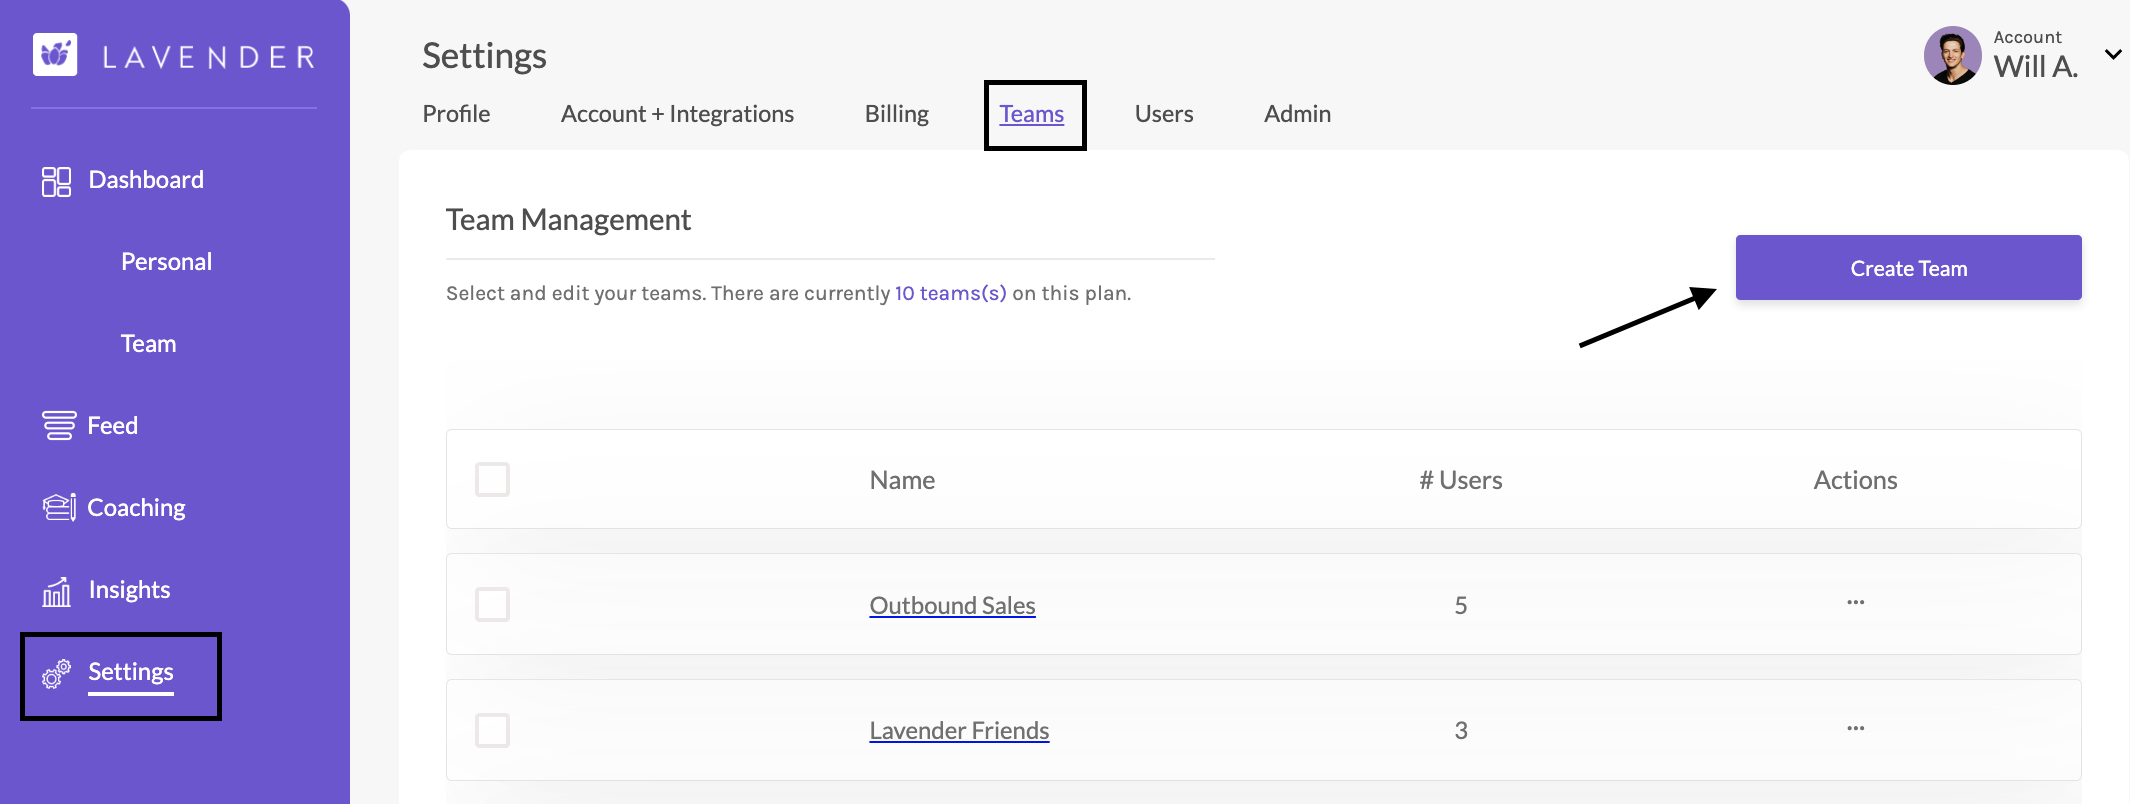Tick the select-all checkbox in table header
Screen dimensions: 2130x804
(492, 479)
